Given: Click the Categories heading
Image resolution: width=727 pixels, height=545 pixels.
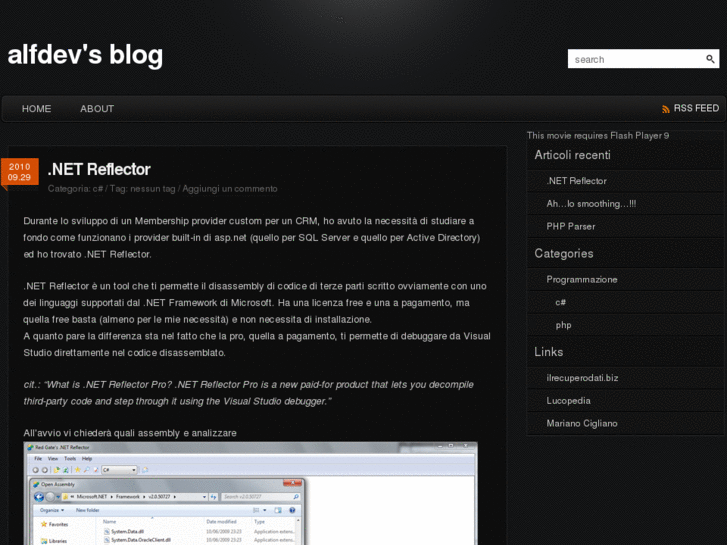Looking at the screenshot, I should coord(564,253).
